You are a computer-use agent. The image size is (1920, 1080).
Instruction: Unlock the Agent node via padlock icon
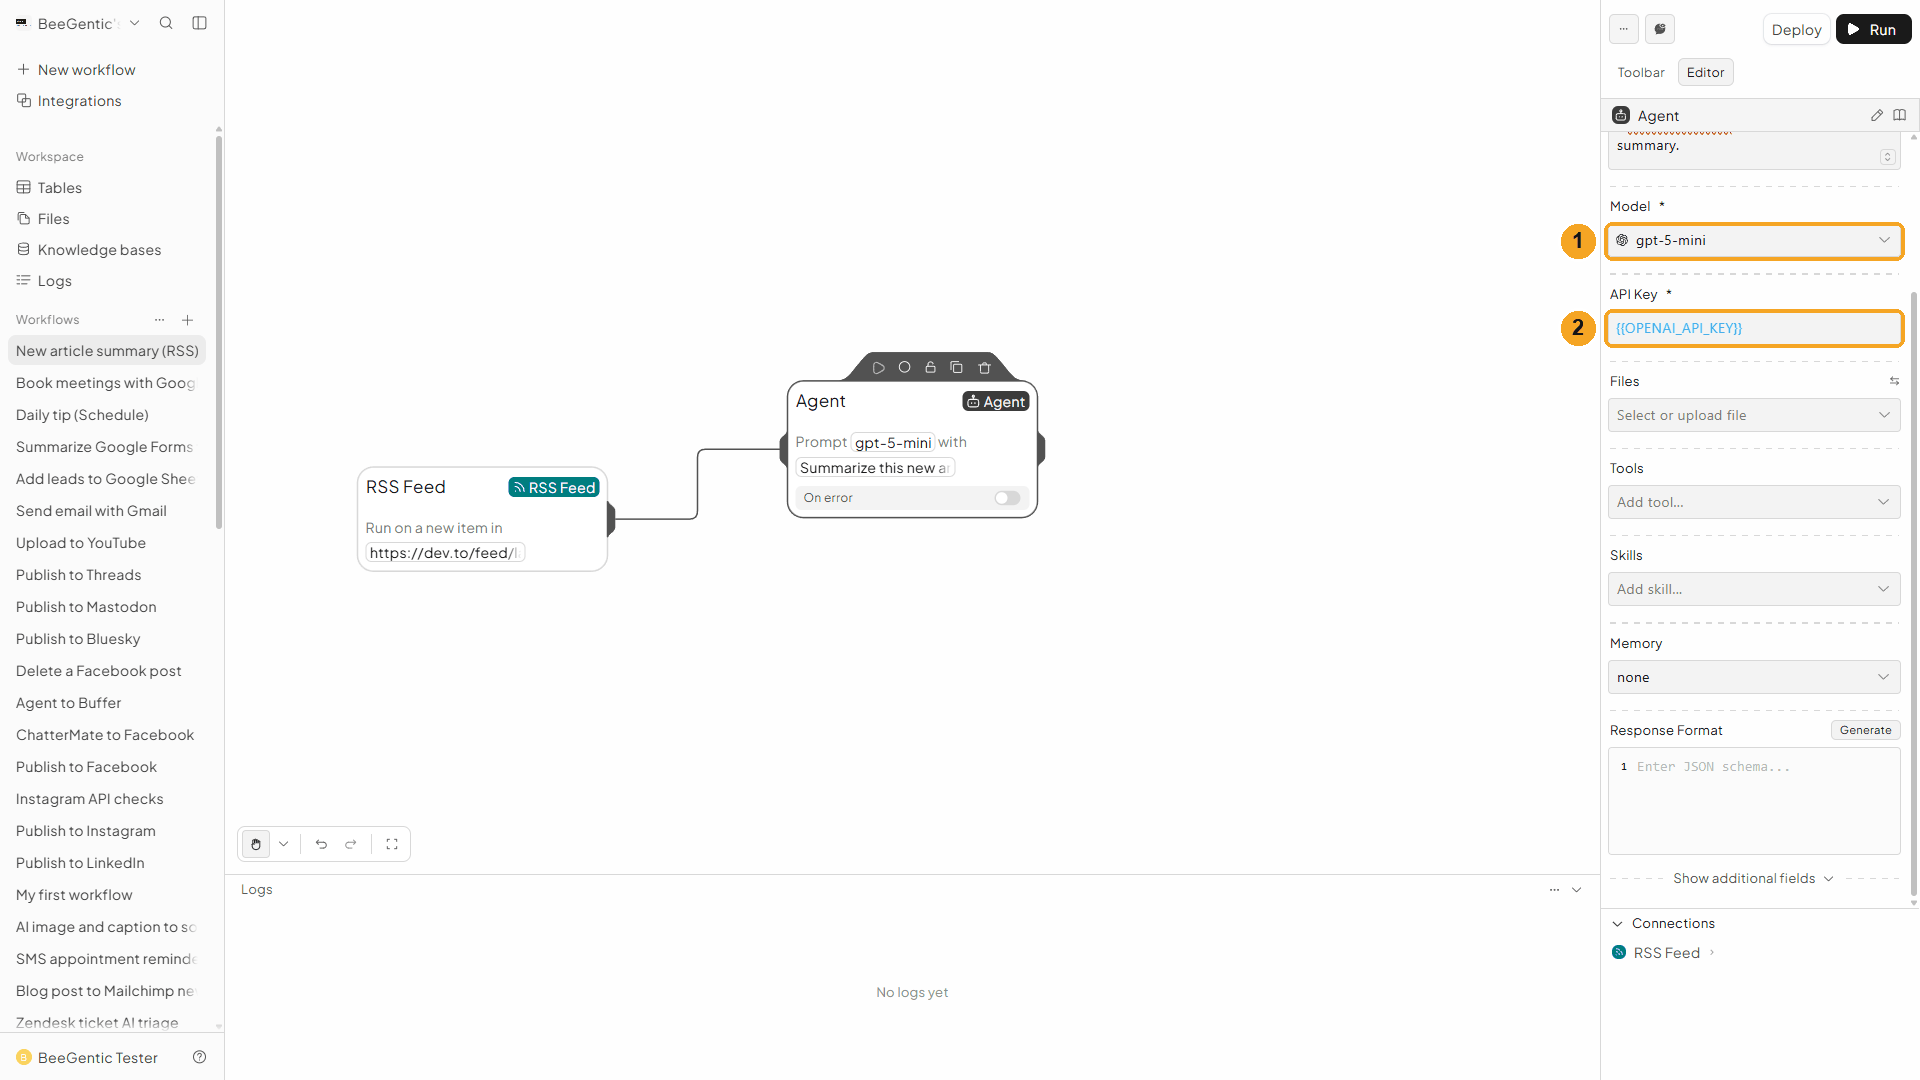pos(930,368)
